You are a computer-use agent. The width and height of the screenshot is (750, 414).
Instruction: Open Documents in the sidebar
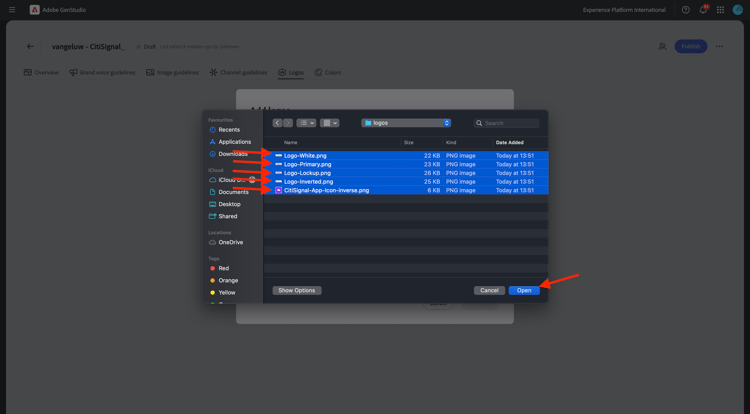coord(229,192)
